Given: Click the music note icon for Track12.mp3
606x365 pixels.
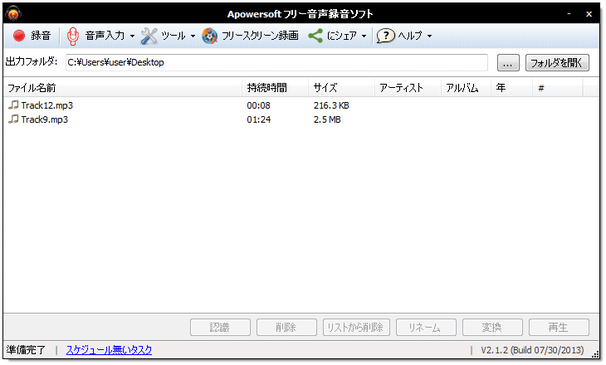Looking at the screenshot, I should (14, 105).
